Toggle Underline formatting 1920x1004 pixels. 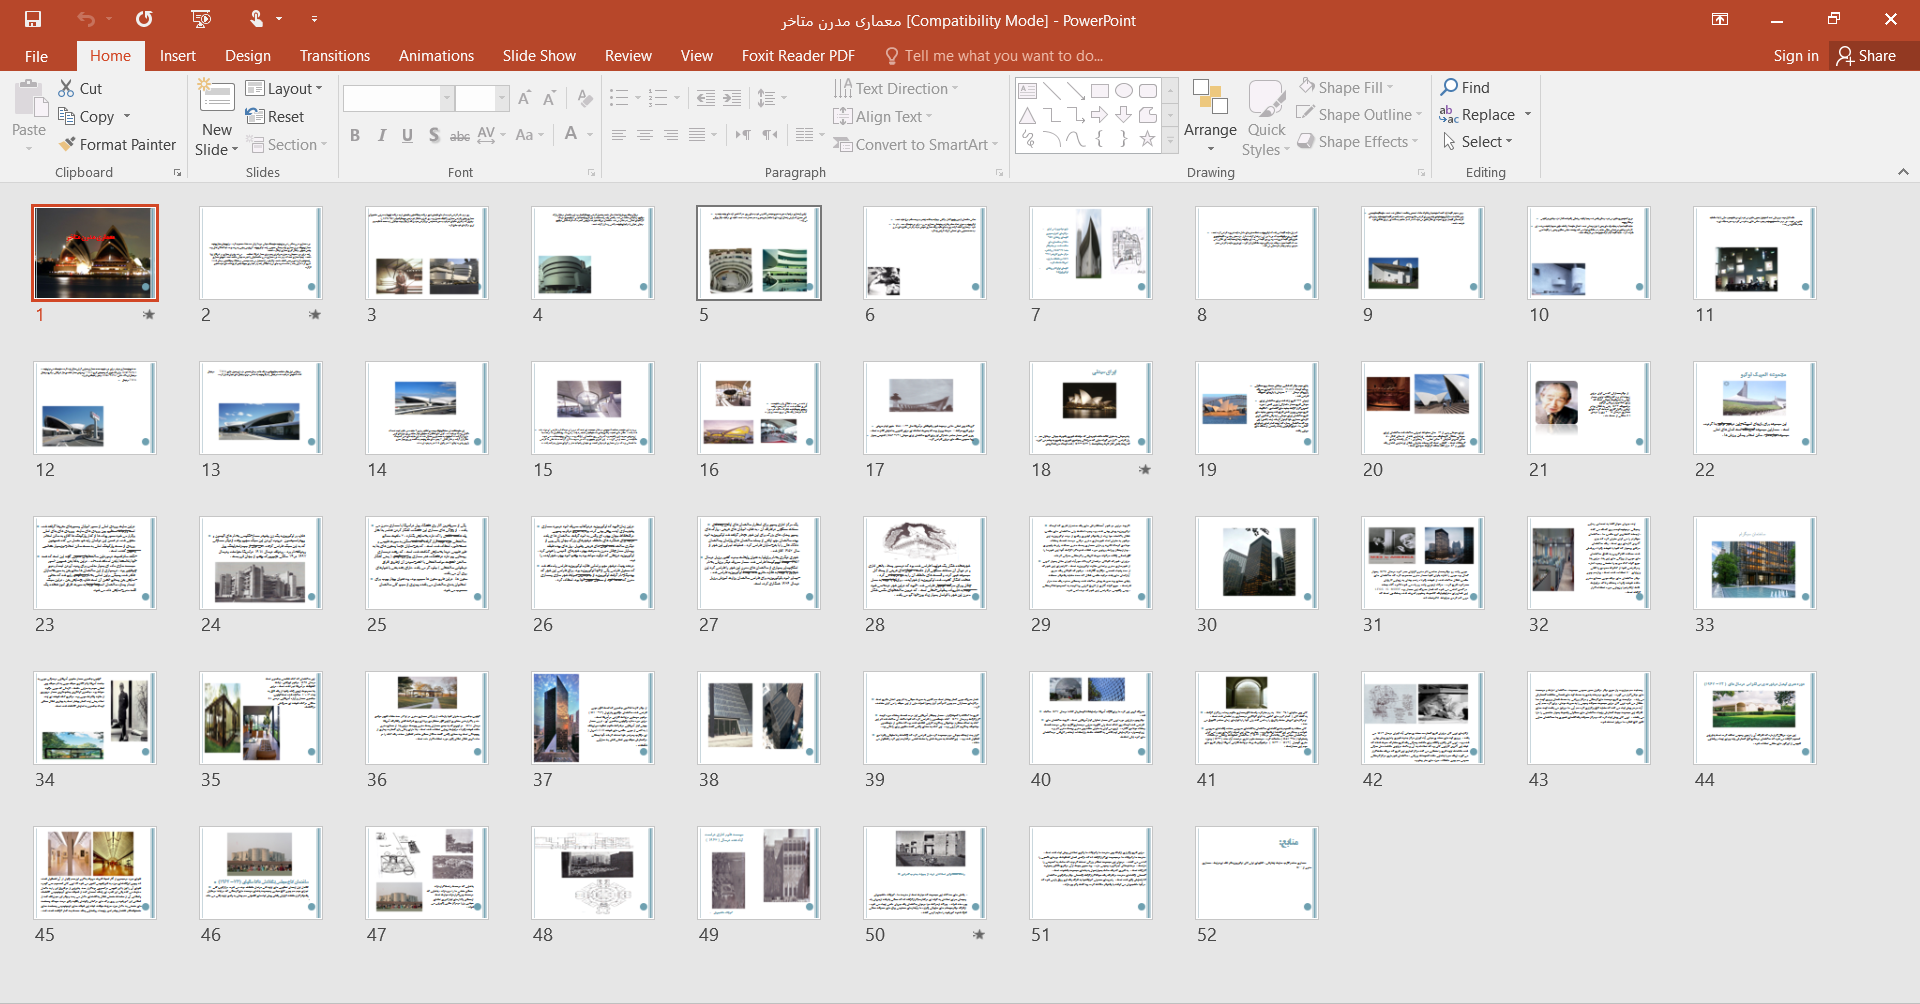pos(407,135)
